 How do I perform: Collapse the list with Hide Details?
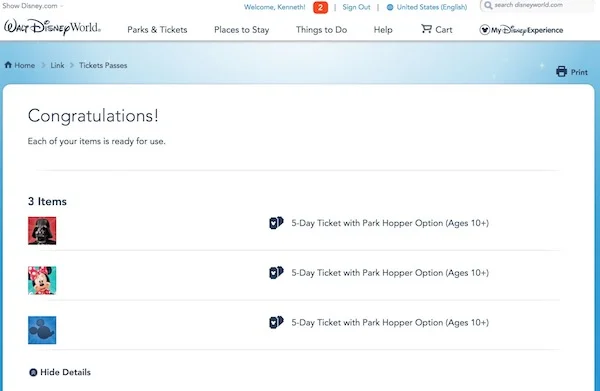pos(60,372)
